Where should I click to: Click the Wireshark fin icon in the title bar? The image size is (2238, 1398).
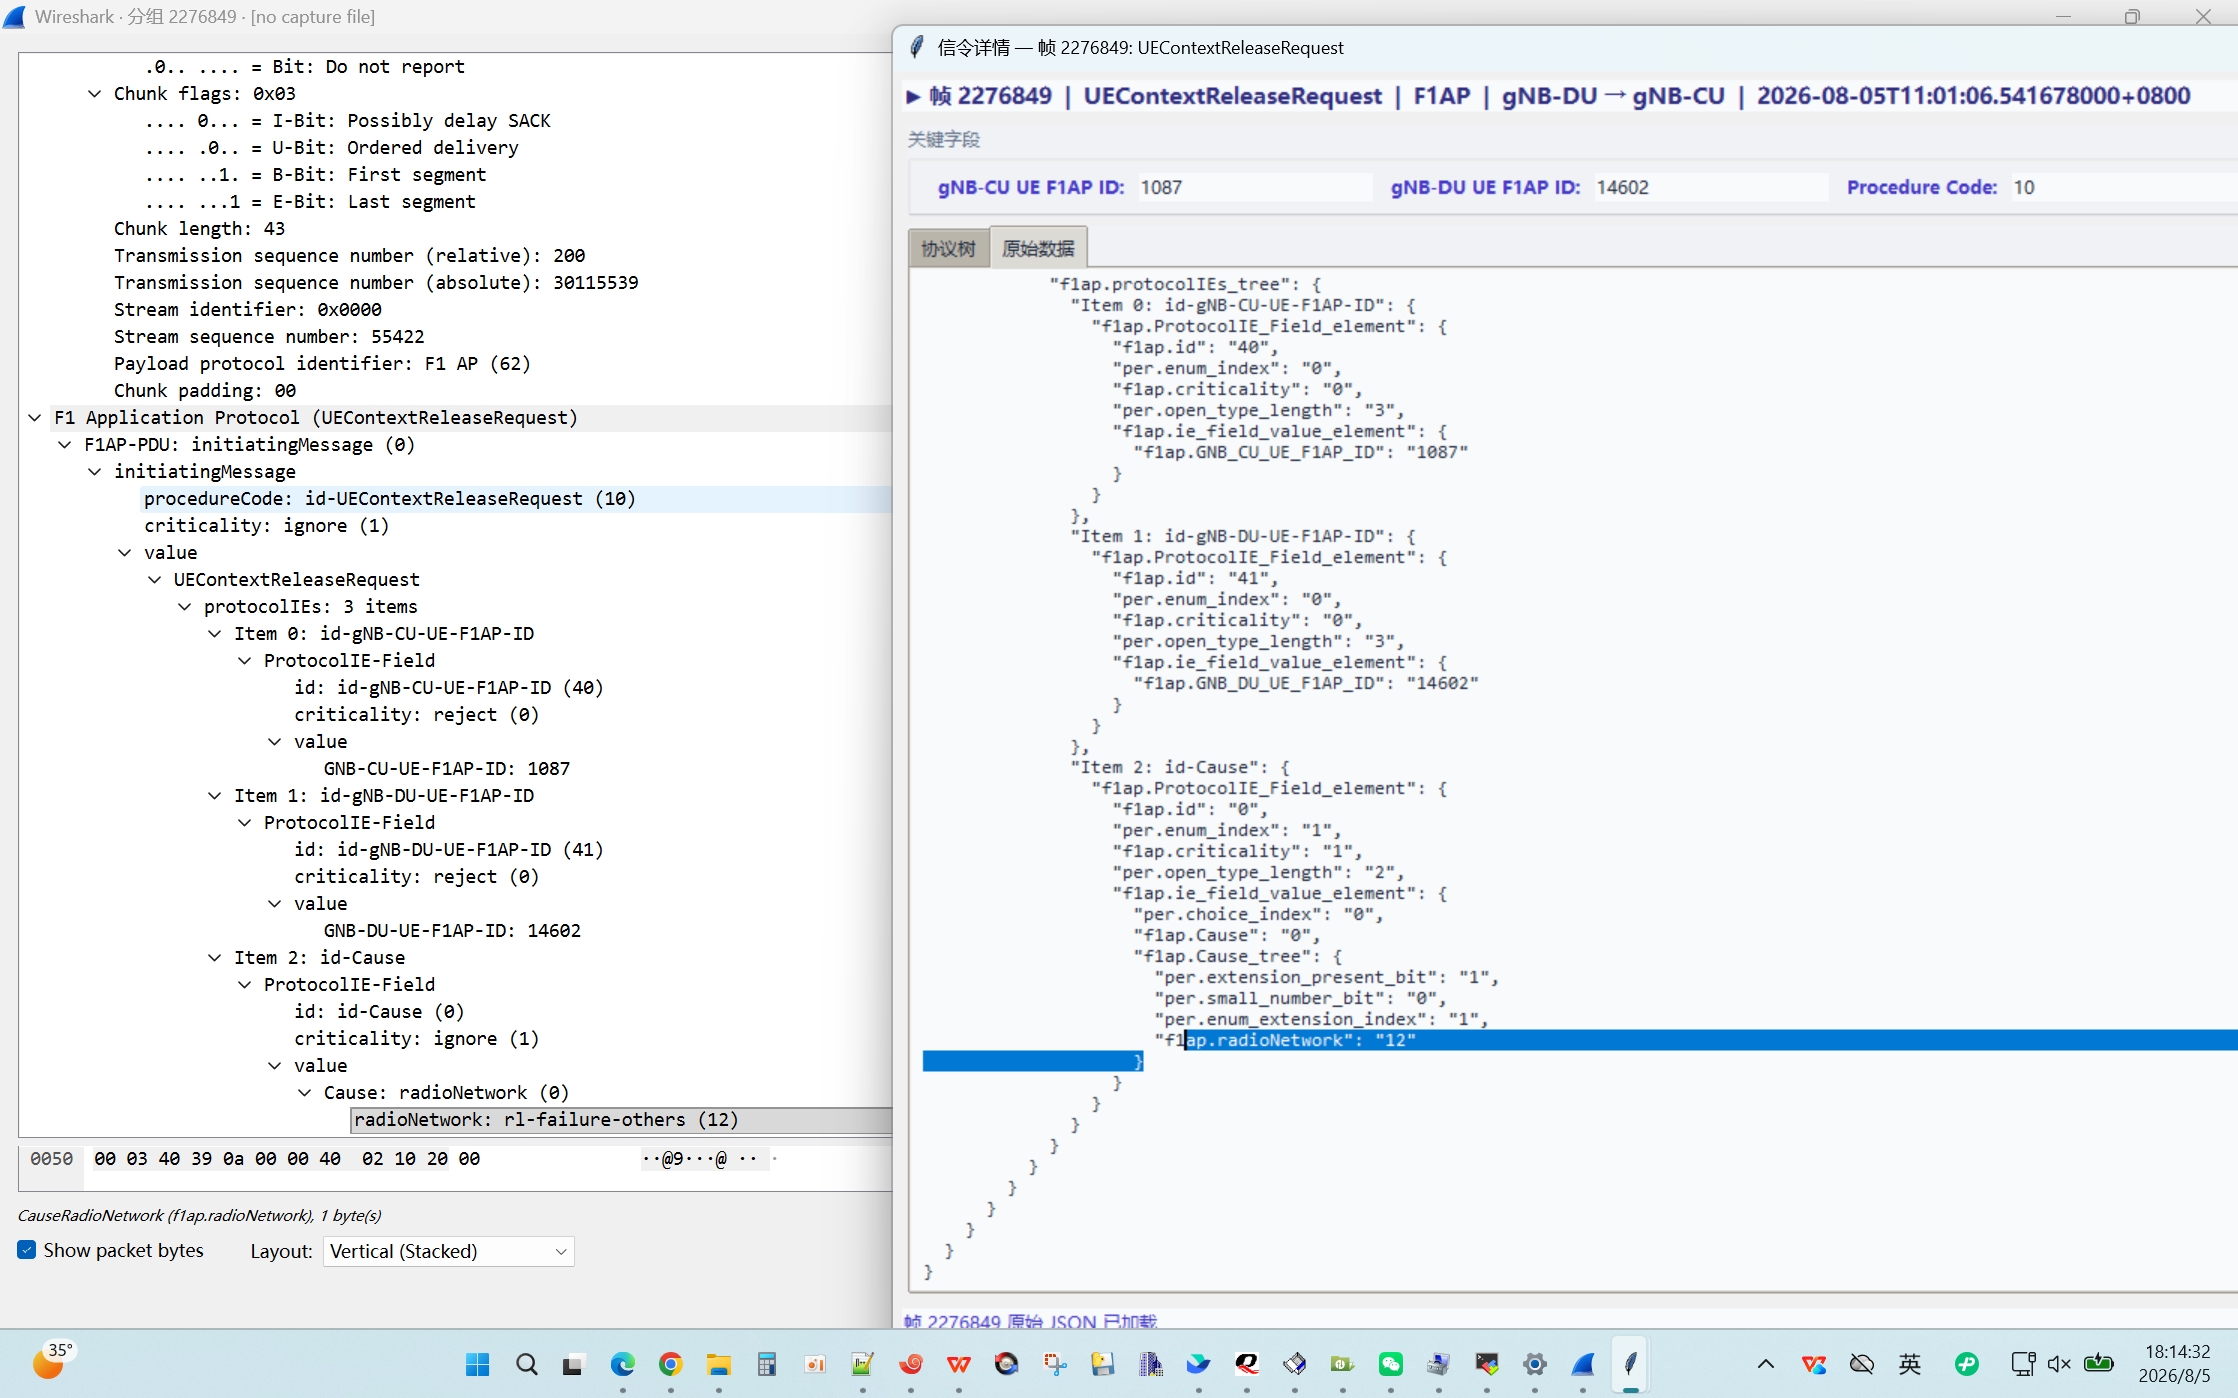click(x=15, y=17)
